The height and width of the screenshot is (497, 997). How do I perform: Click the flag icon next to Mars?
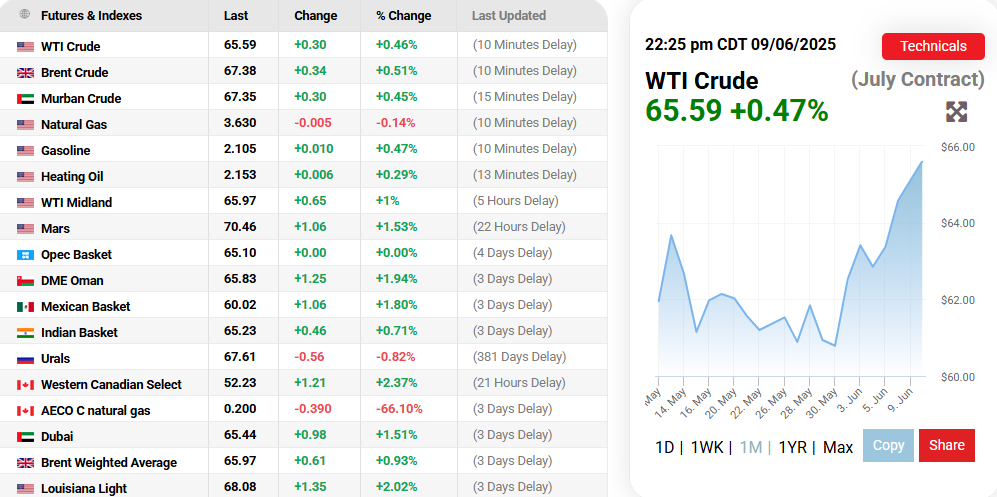pos(25,229)
